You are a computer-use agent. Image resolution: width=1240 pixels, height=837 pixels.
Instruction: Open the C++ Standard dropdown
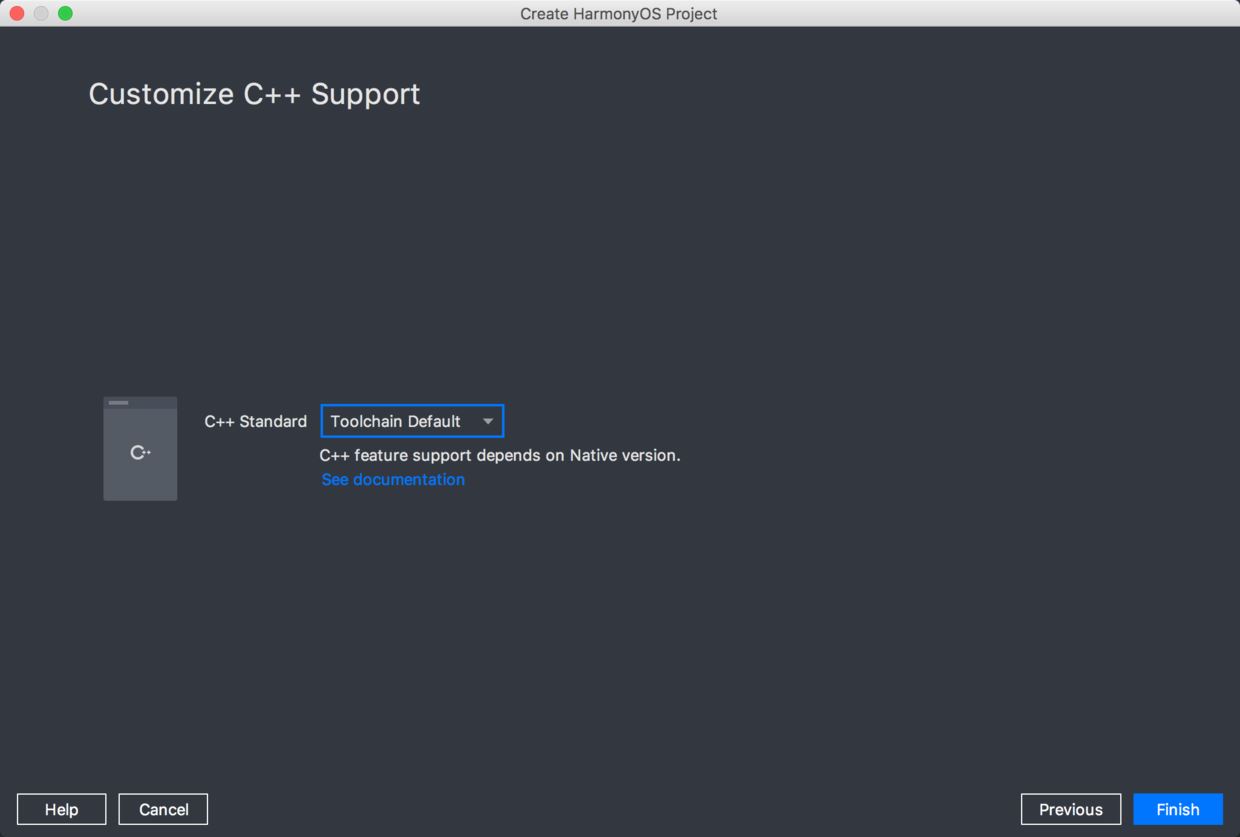pos(412,421)
